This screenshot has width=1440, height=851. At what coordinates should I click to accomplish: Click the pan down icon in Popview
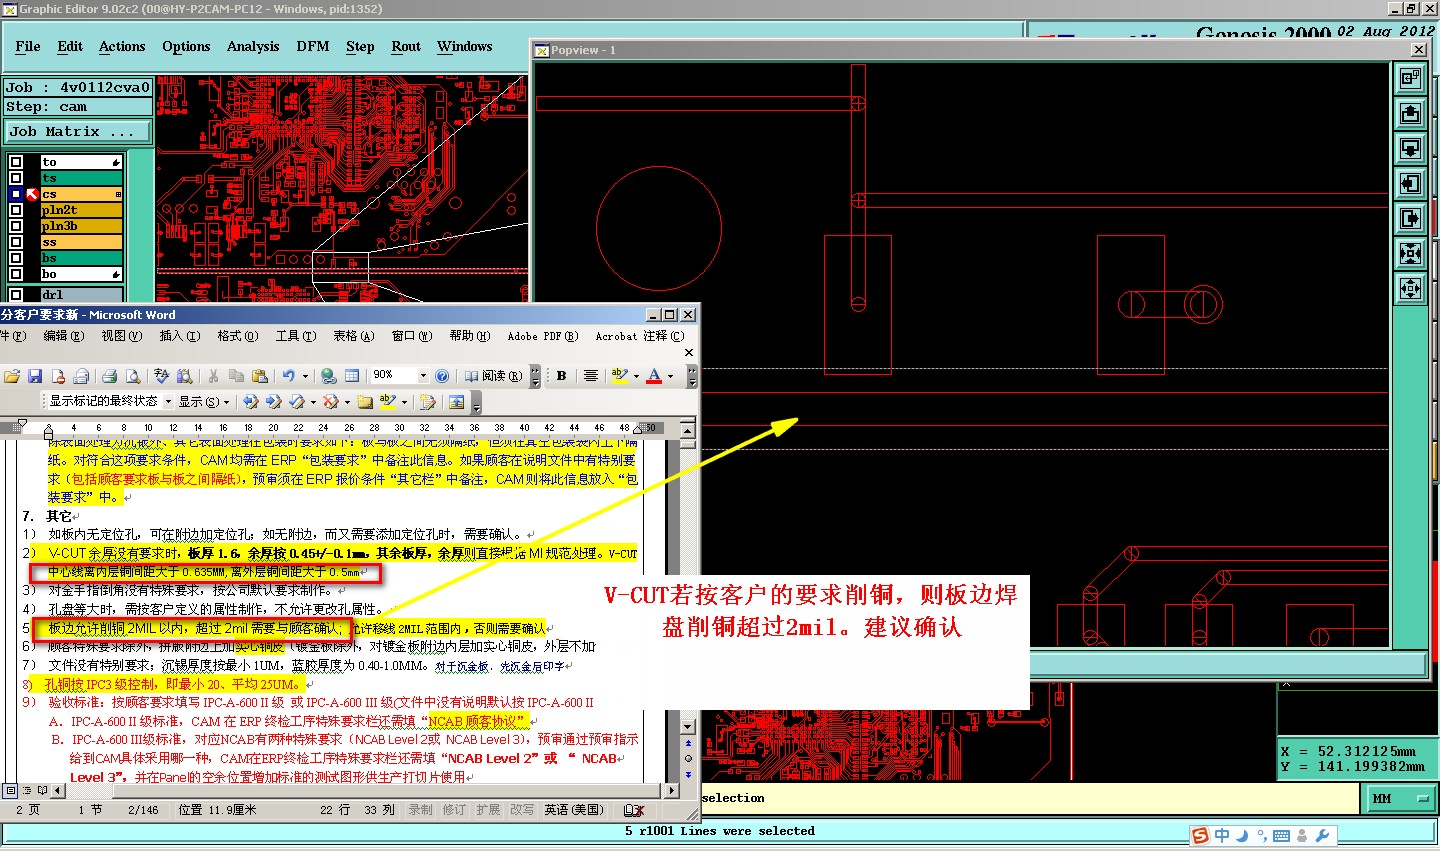click(x=1410, y=148)
